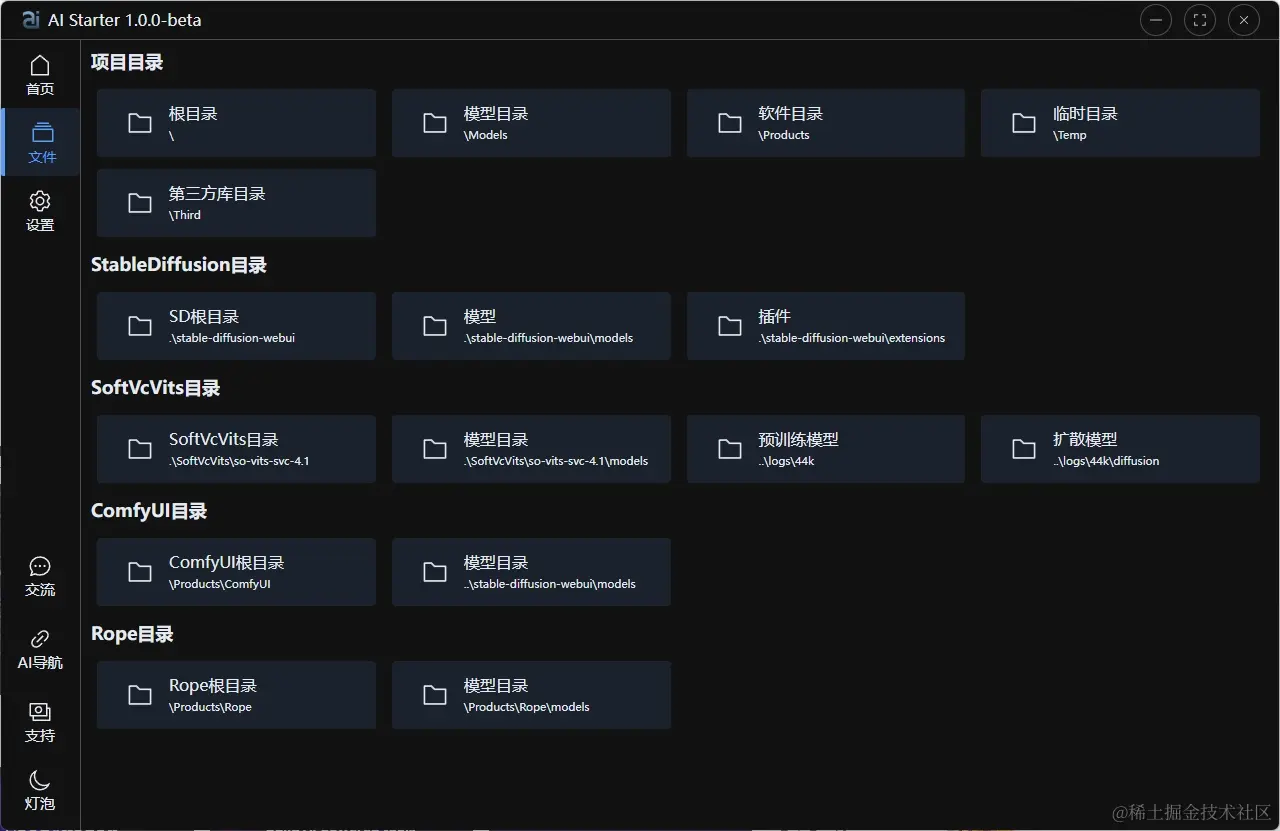Toggle fullscreen for AI Starter window

click(x=1200, y=20)
